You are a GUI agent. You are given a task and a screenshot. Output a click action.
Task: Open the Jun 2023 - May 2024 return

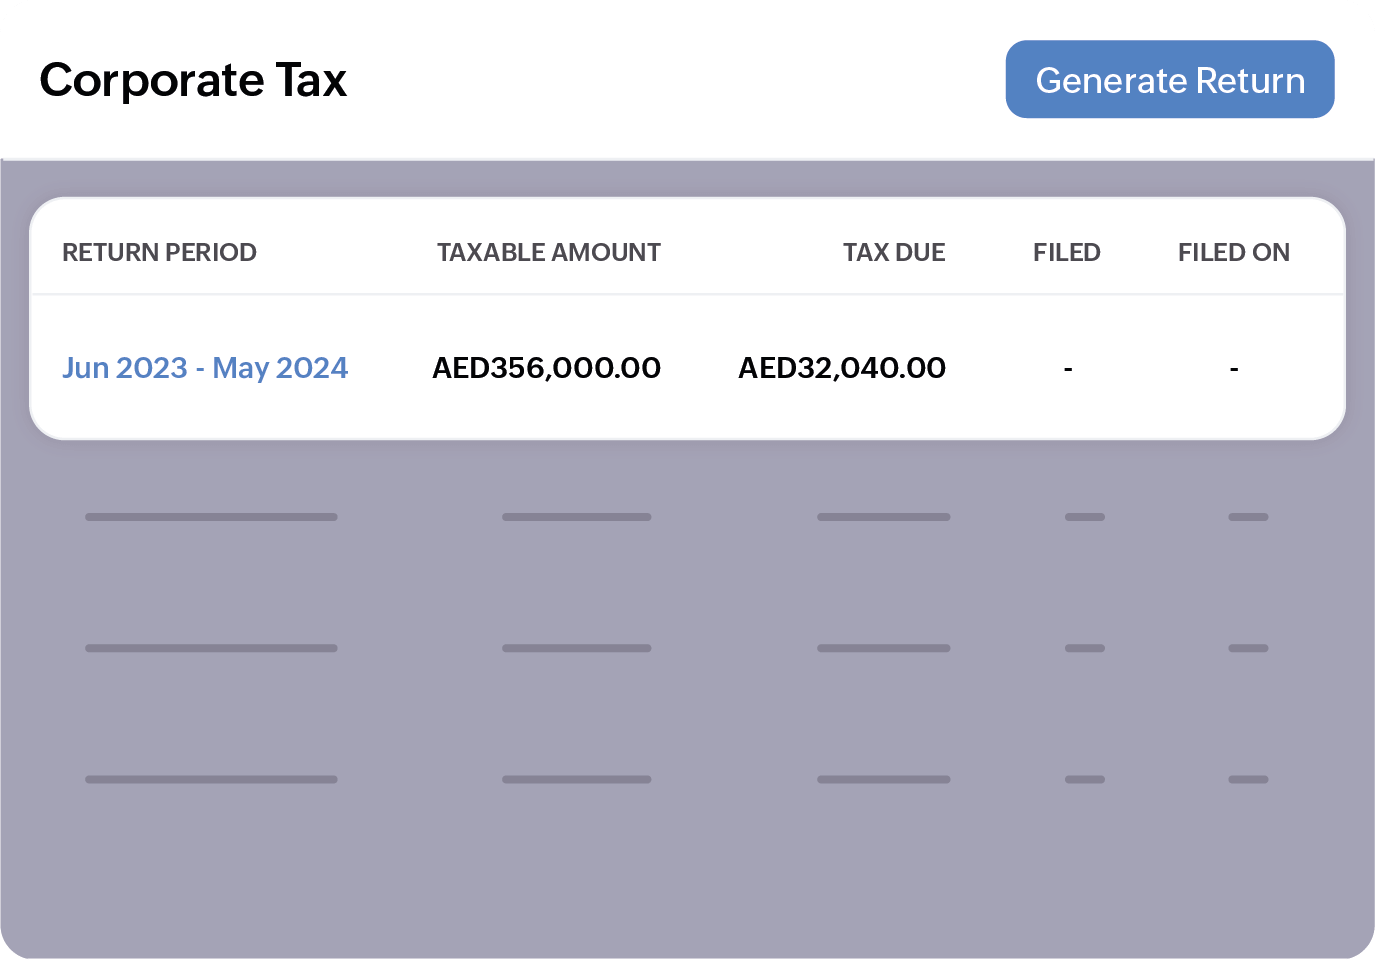coord(205,368)
